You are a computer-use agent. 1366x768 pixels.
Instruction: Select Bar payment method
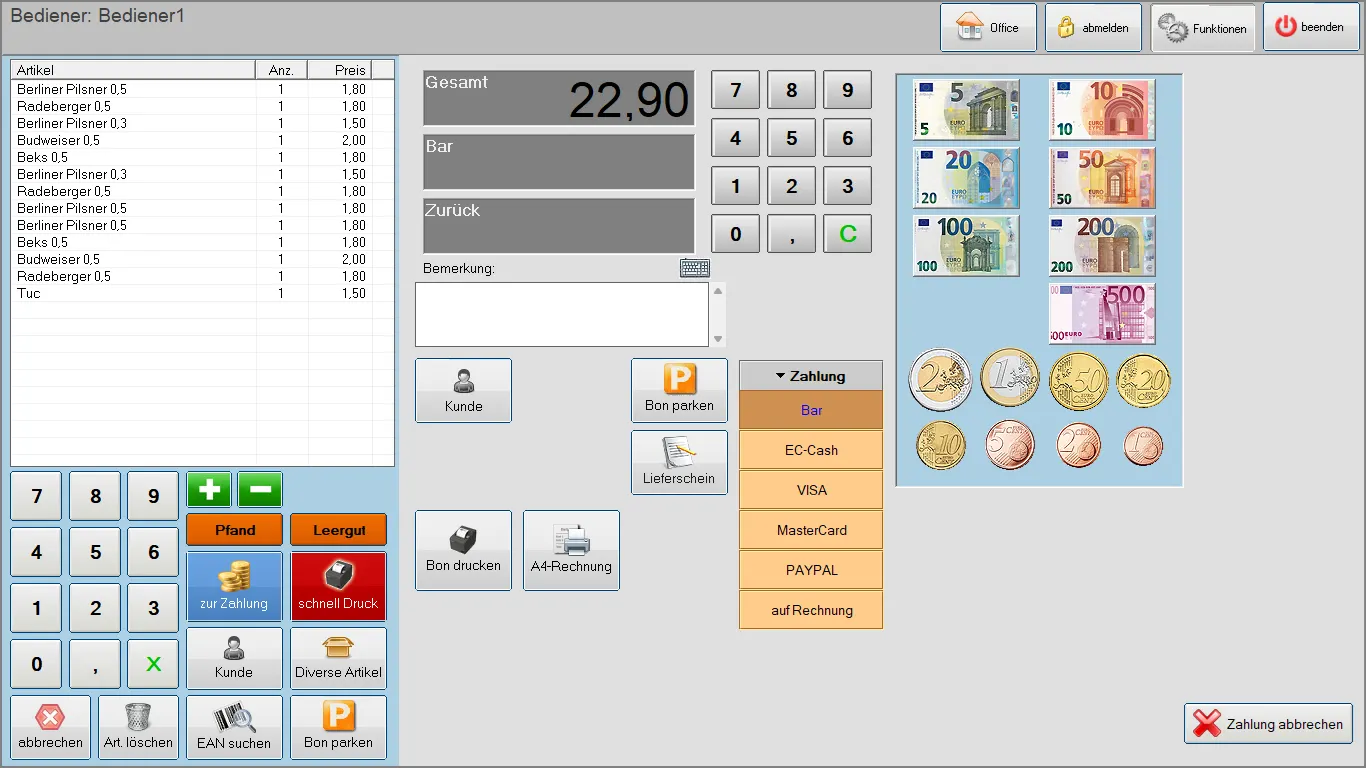coord(811,410)
